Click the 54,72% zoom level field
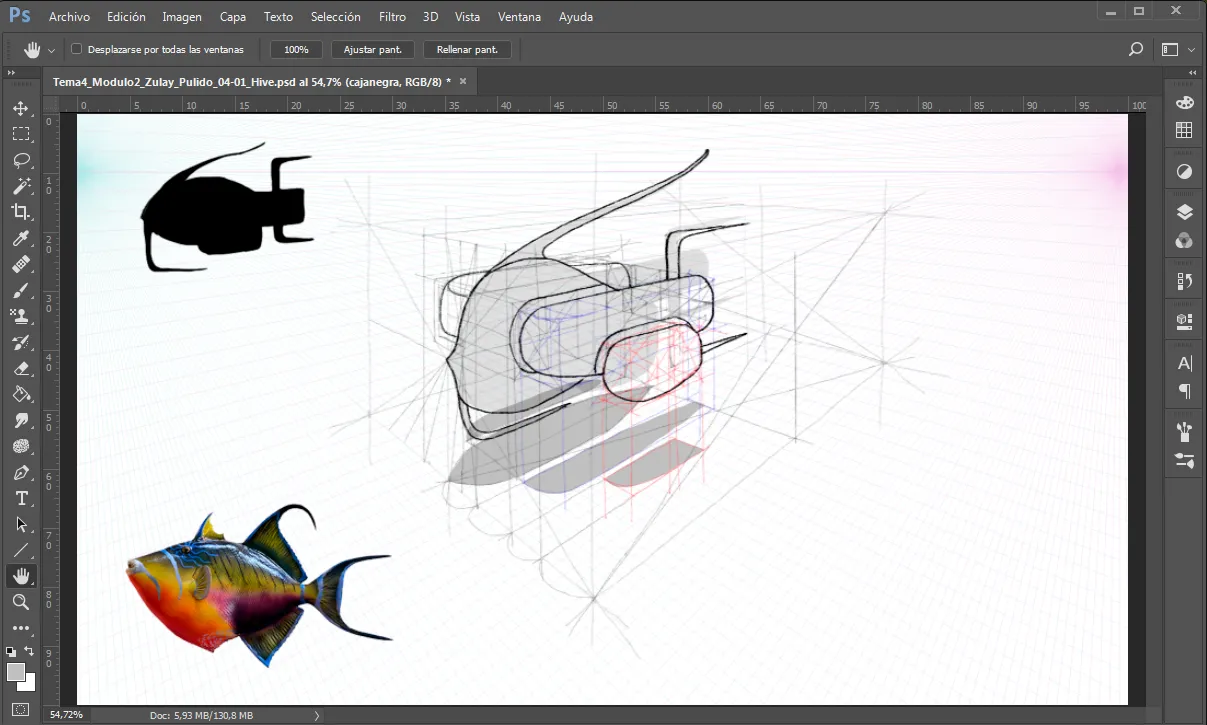Viewport: 1207px width, 725px height. (x=67, y=715)
